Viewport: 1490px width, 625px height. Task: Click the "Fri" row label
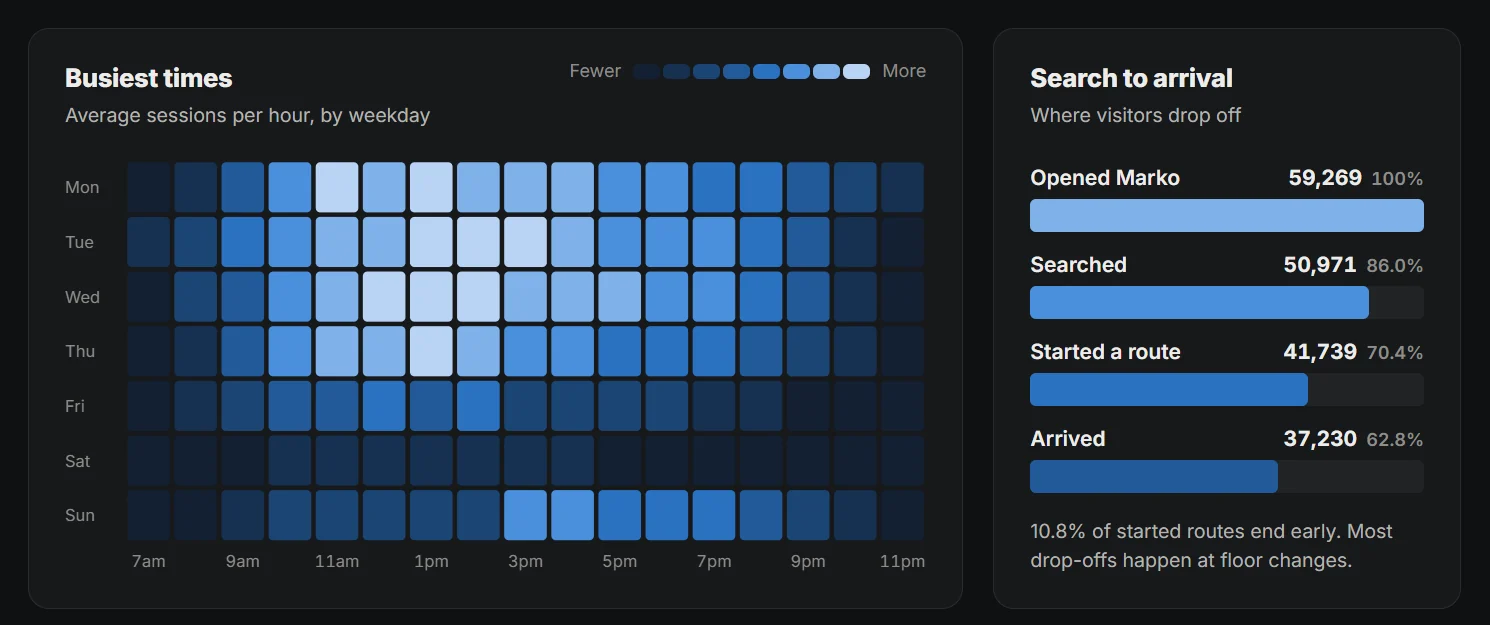(75, 406)
